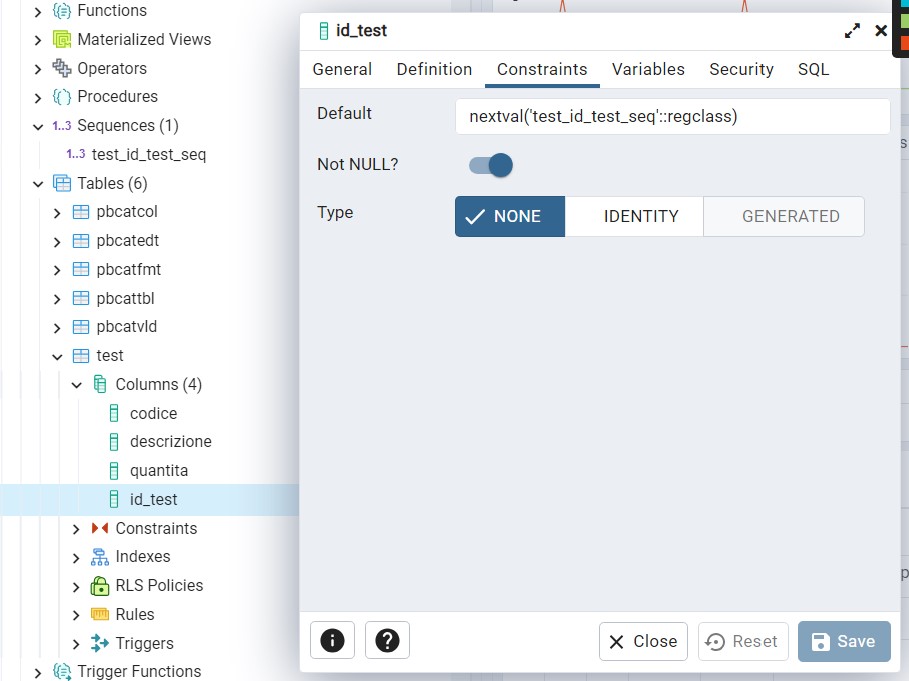Click the RLS Policies lock icon

coord(100,586)
